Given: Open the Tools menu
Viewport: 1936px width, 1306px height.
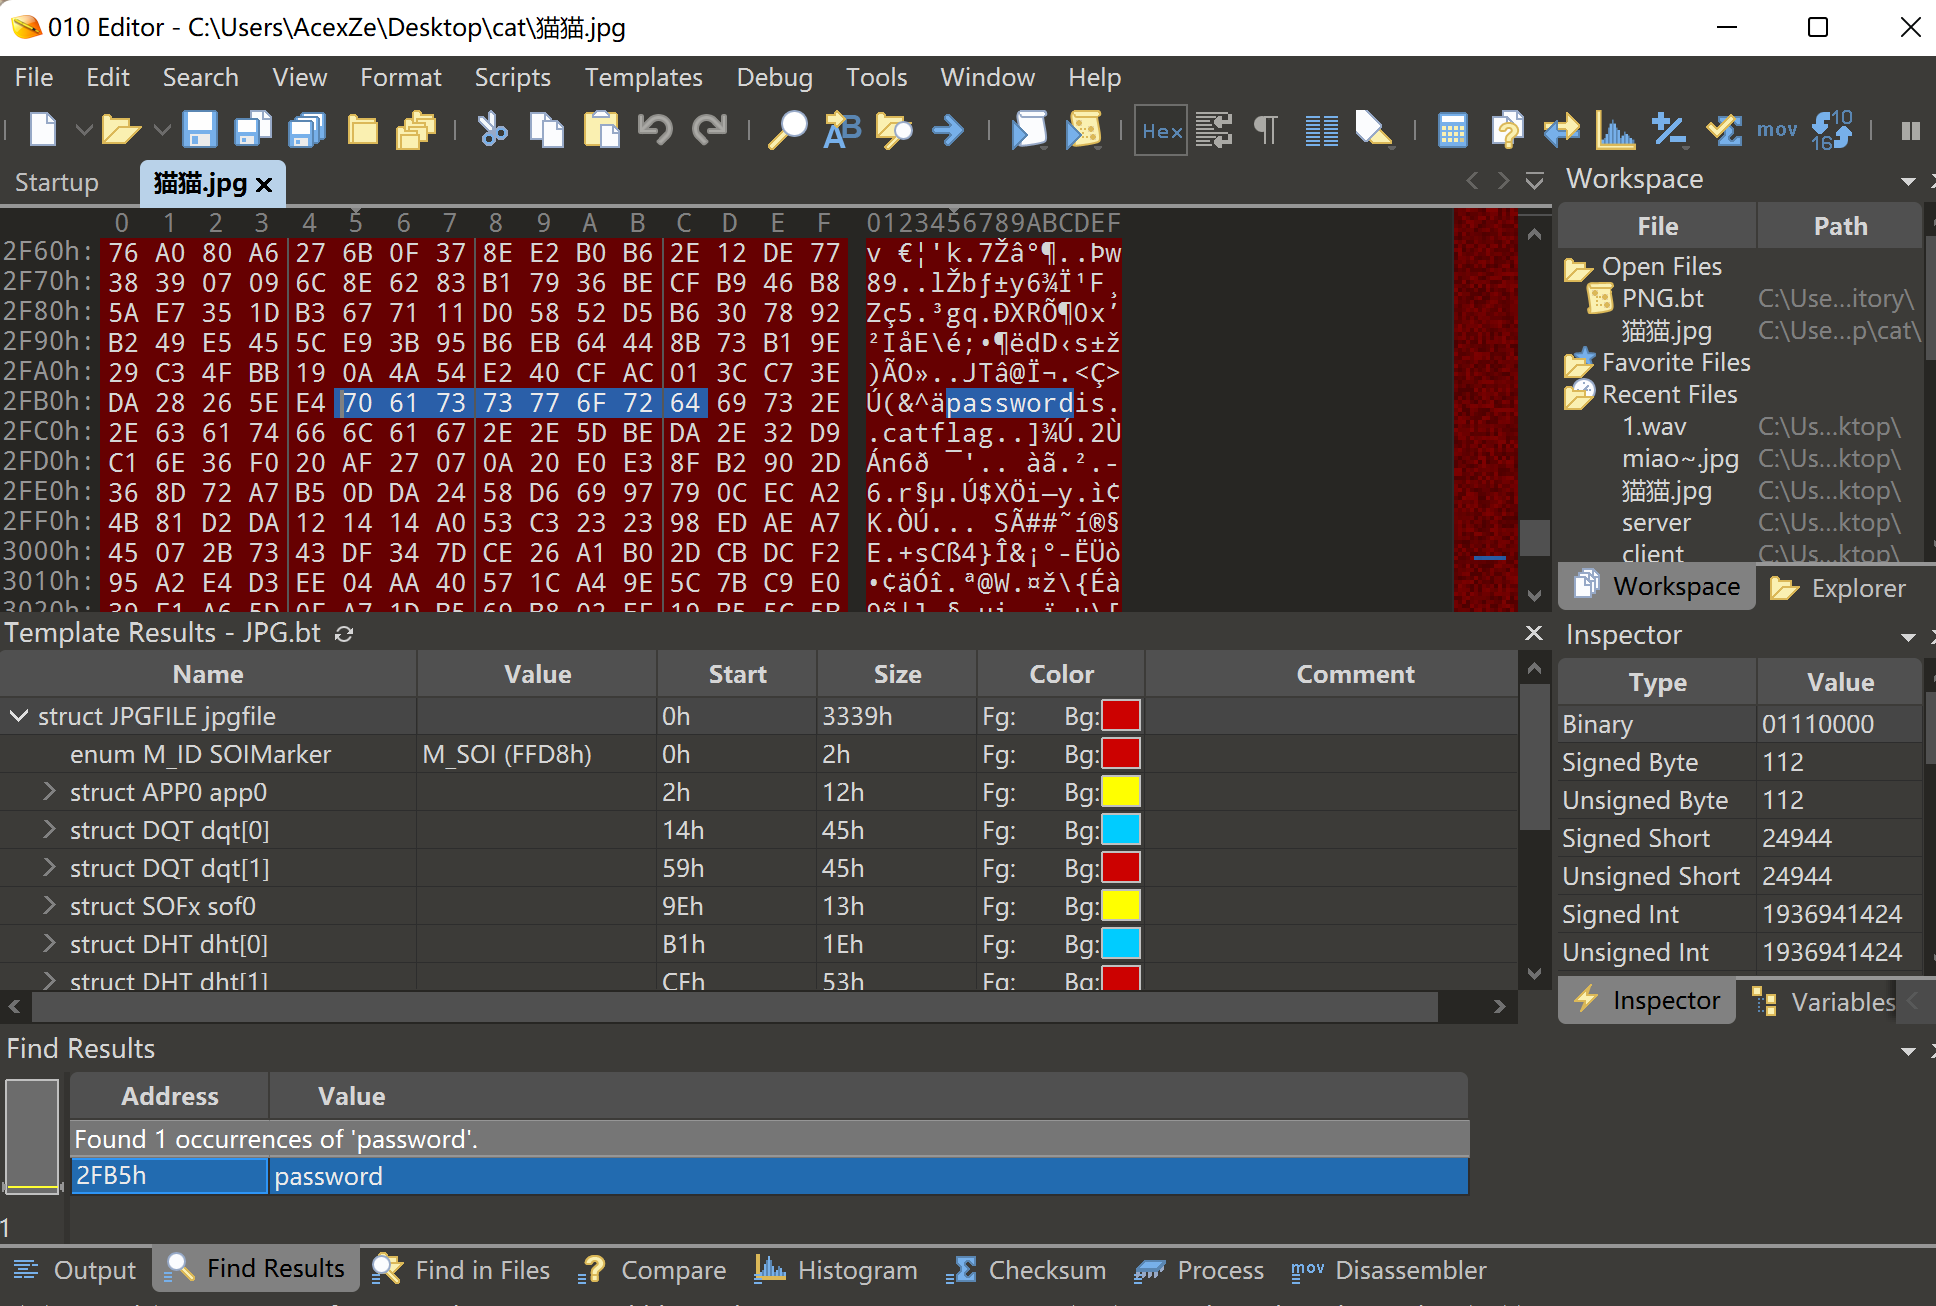Looking at the screenshot, I should click(876, 77).
